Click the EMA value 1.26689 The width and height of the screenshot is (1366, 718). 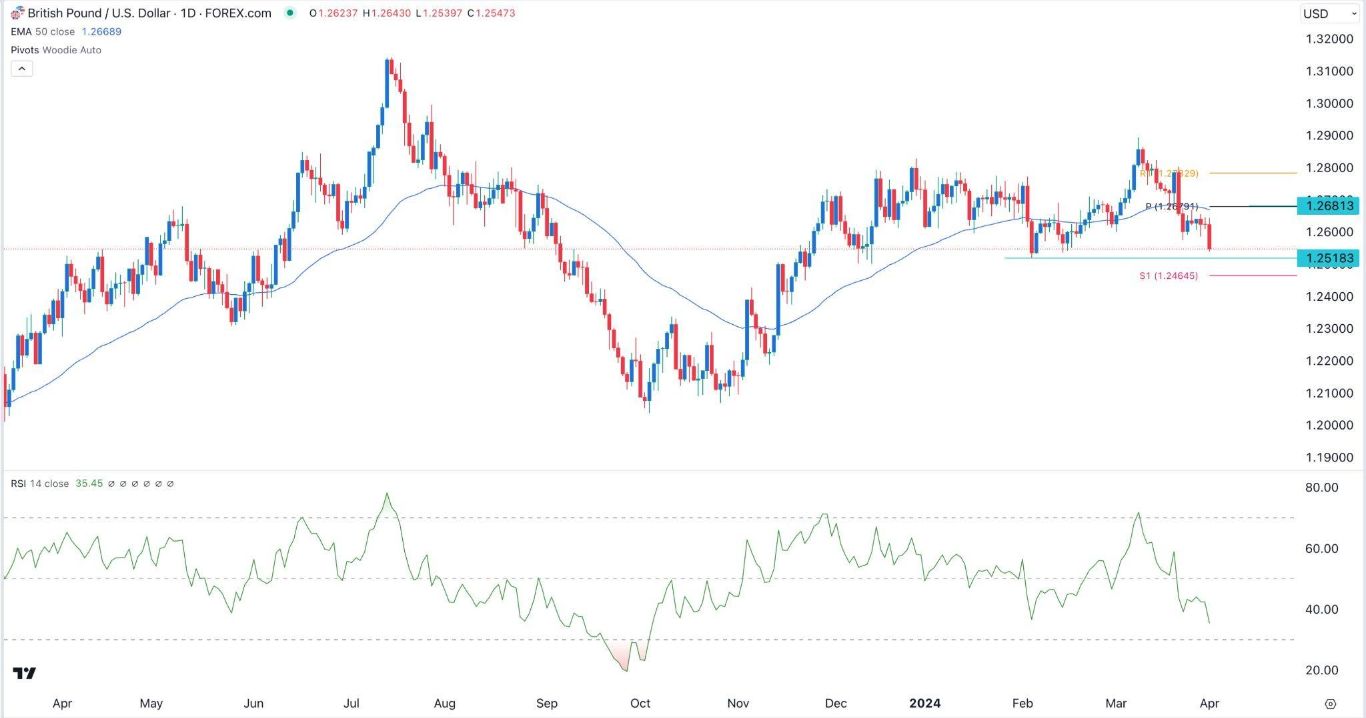point(103,32)
